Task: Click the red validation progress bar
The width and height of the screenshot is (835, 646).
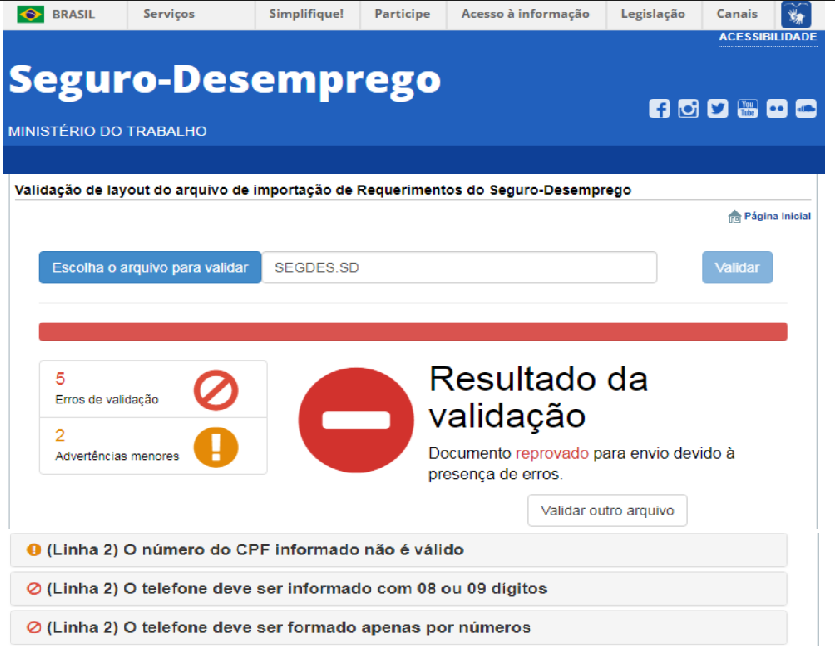Action: (x=413, y=332)
